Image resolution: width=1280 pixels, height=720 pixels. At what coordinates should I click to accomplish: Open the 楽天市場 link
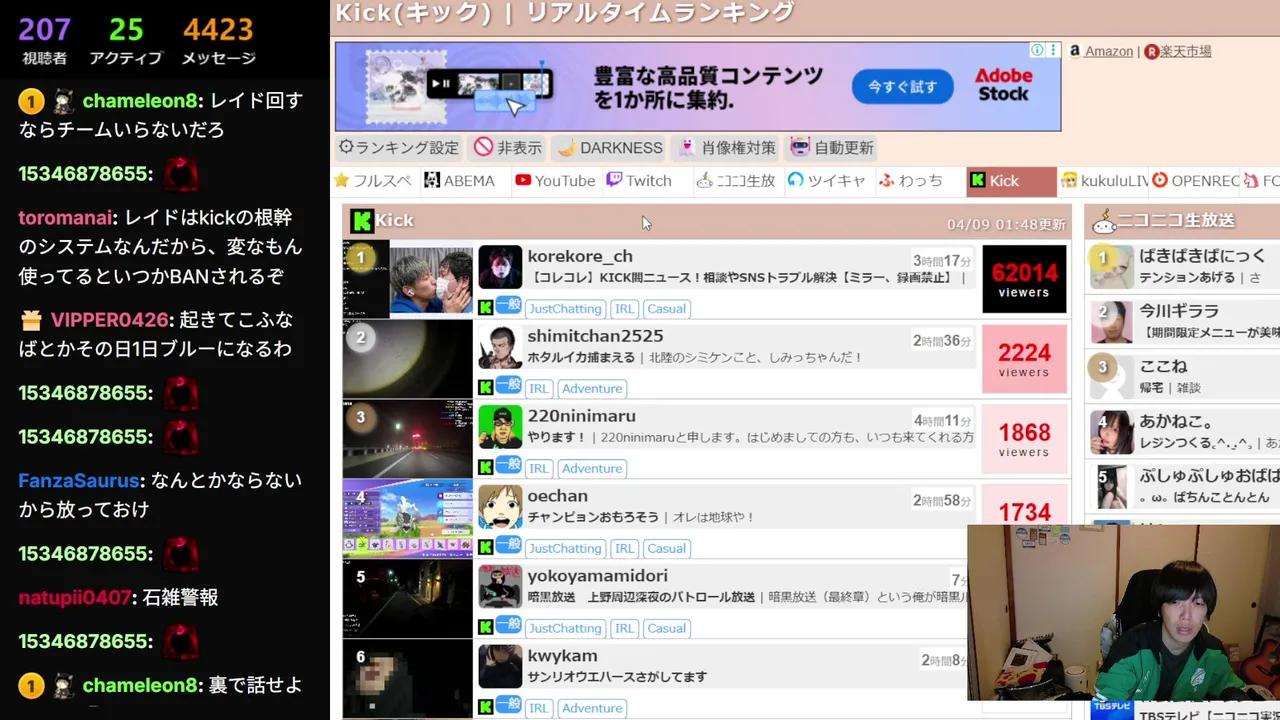(1185, 51)
